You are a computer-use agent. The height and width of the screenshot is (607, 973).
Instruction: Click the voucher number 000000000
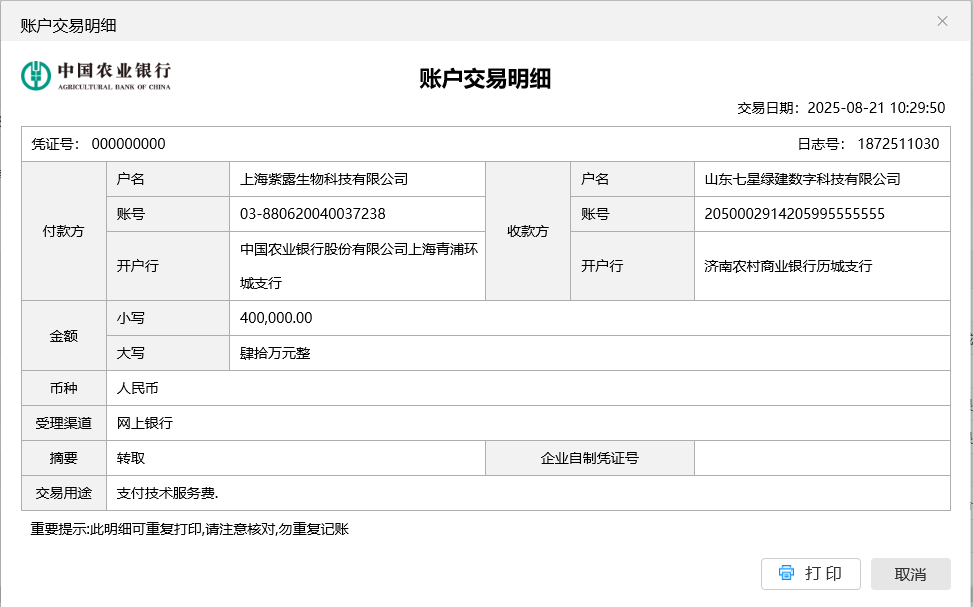coord(128,144)
